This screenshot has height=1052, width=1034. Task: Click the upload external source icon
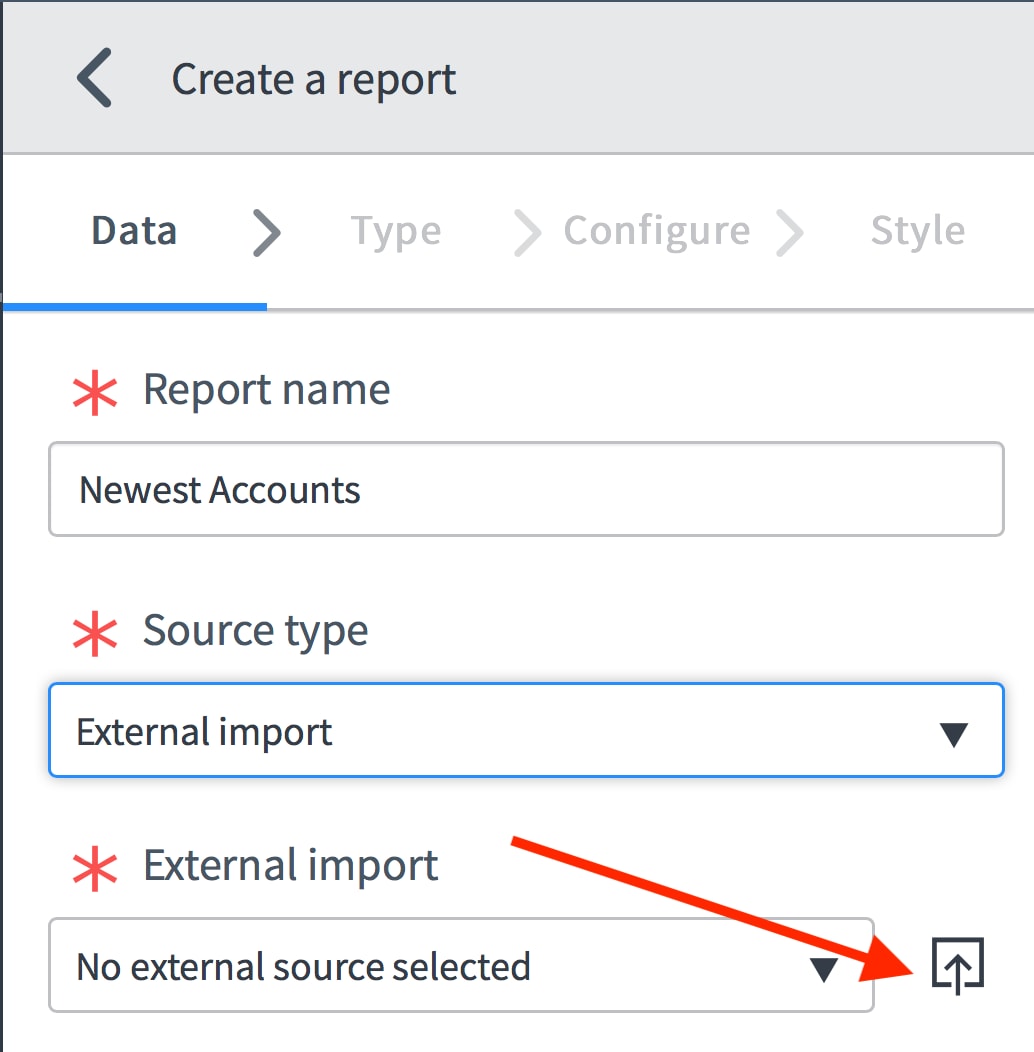[x=957, y=966]
